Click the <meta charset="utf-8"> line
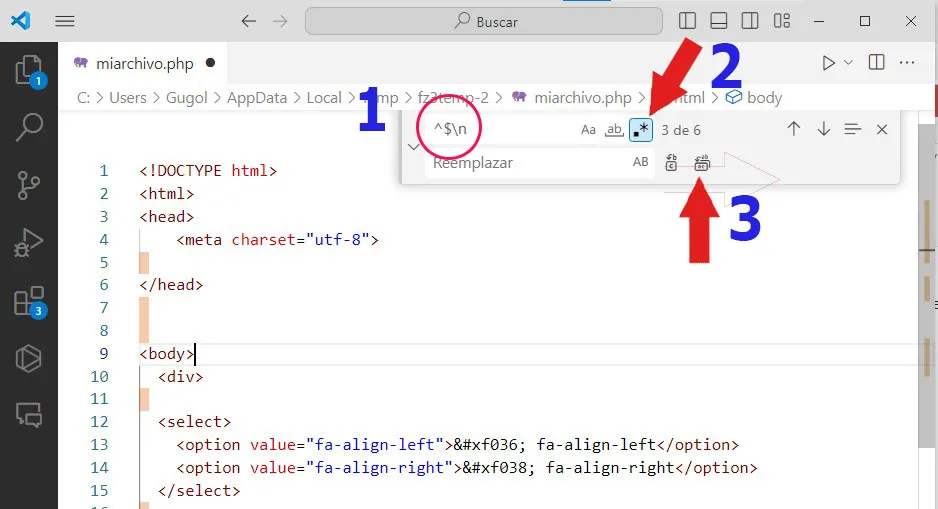 point(277,240)
